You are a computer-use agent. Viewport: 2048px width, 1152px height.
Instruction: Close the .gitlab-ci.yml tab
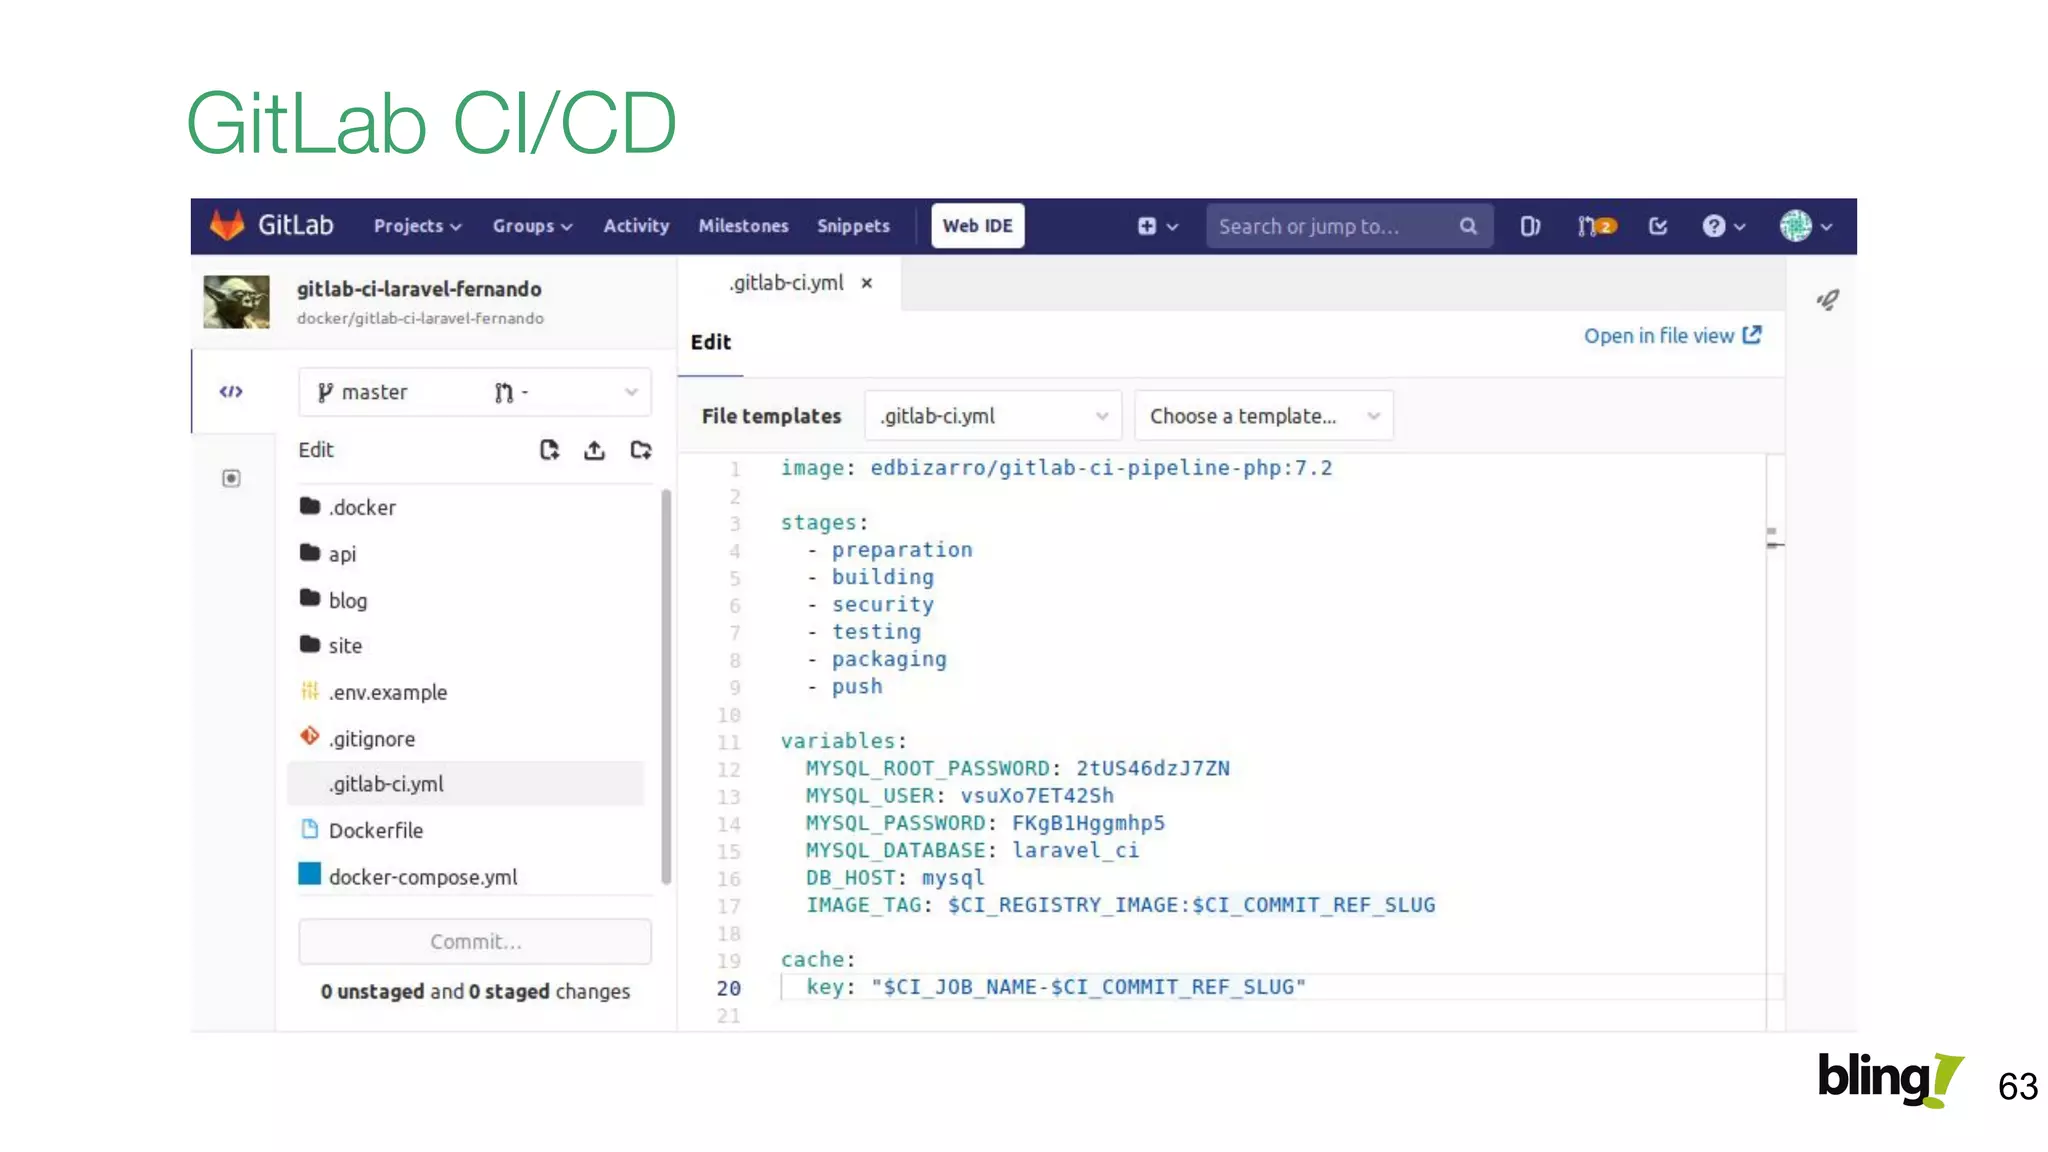click(867, 283)
